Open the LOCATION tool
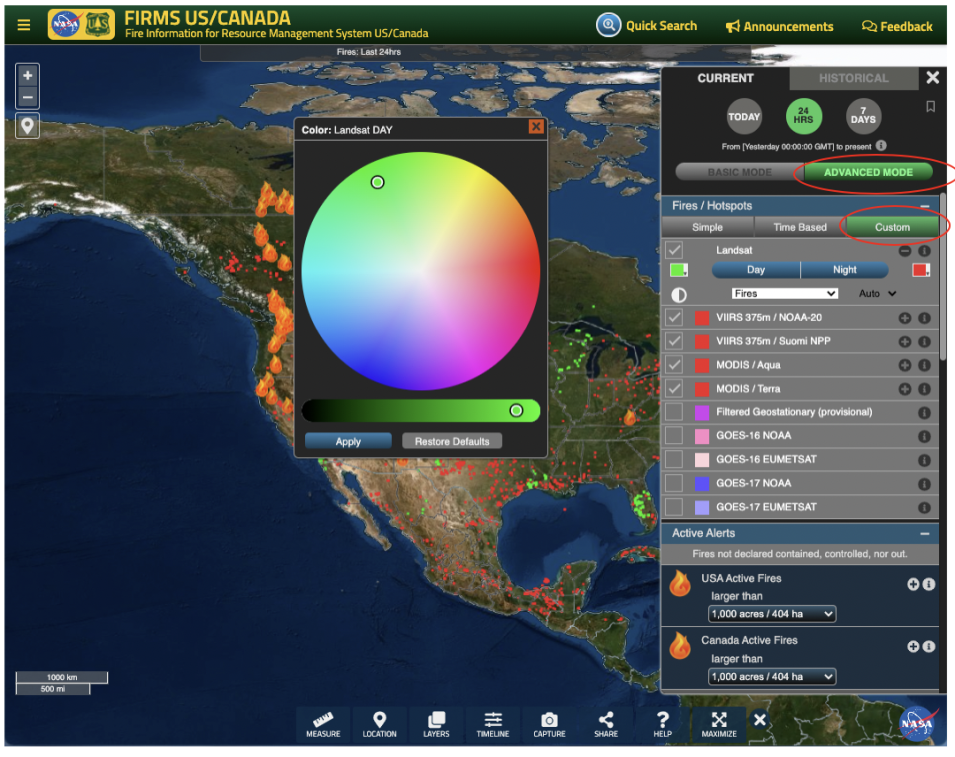Screen dimensions: 955x757 [x=379, y=725]
